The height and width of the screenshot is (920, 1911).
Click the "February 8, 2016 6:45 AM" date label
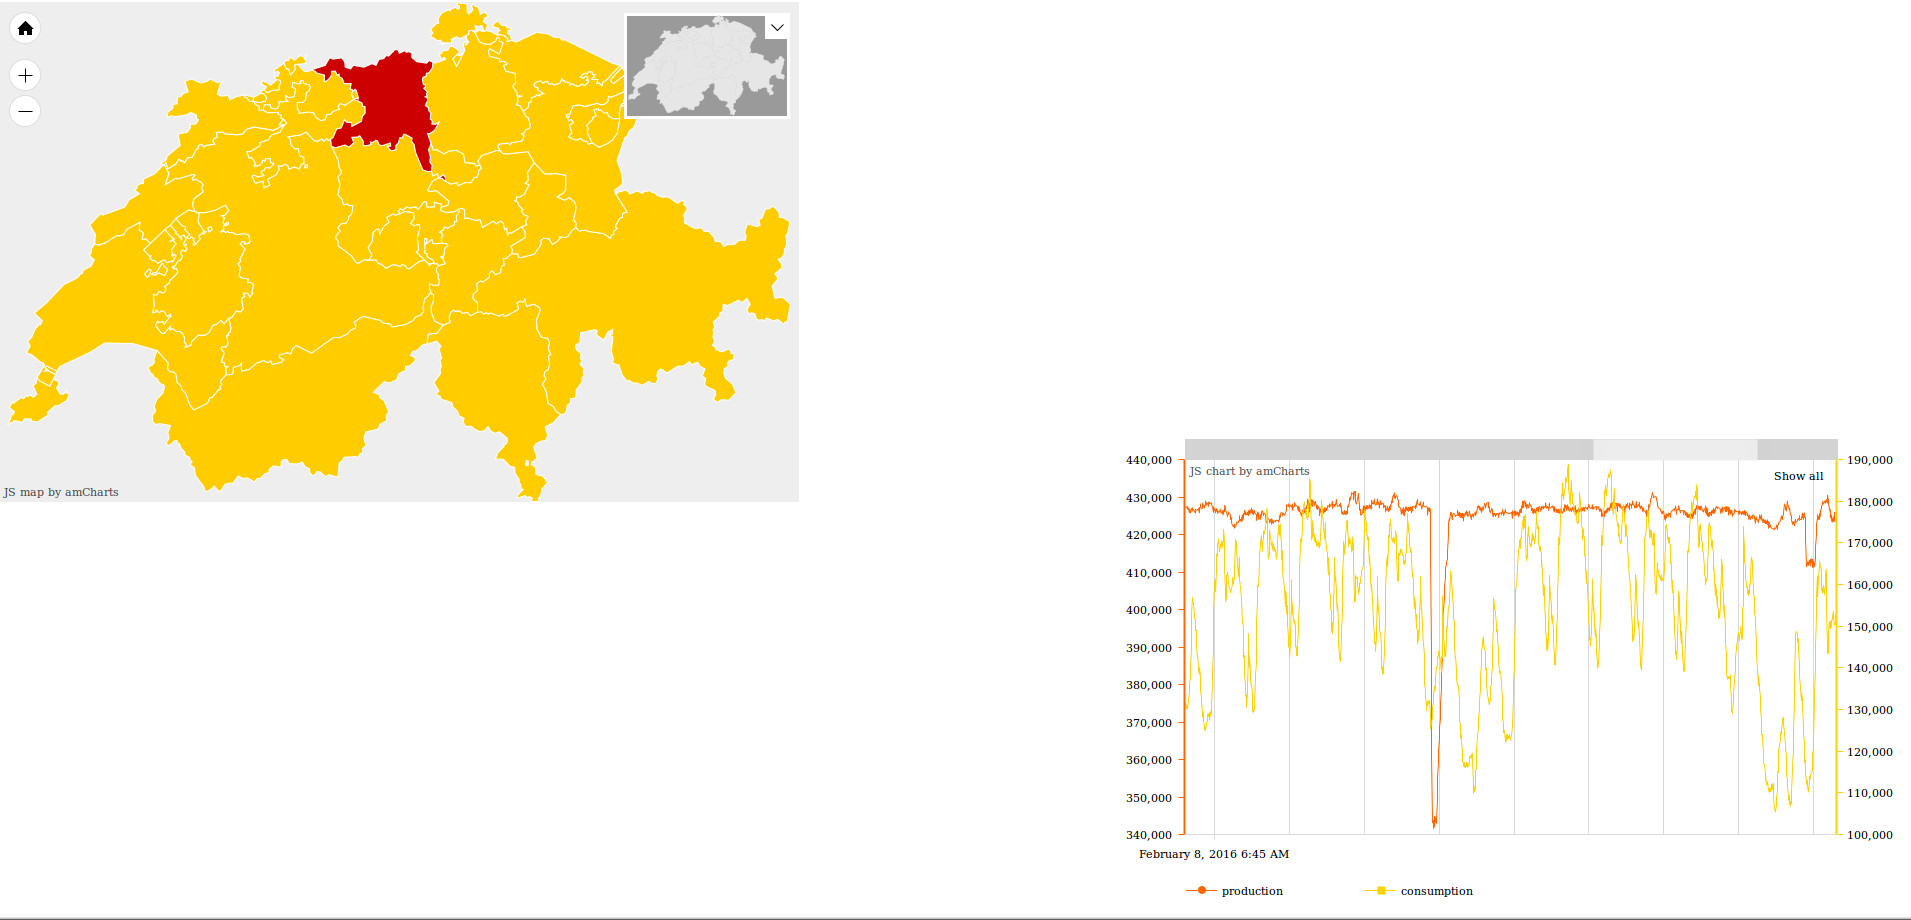pos(1214,854)
